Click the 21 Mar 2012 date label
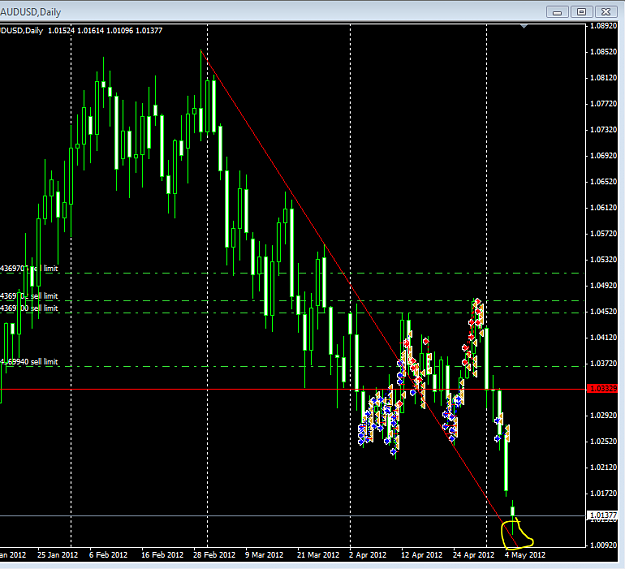Image resolution: width=625 pixels, height=569 pixels. (x=318, y=555)
